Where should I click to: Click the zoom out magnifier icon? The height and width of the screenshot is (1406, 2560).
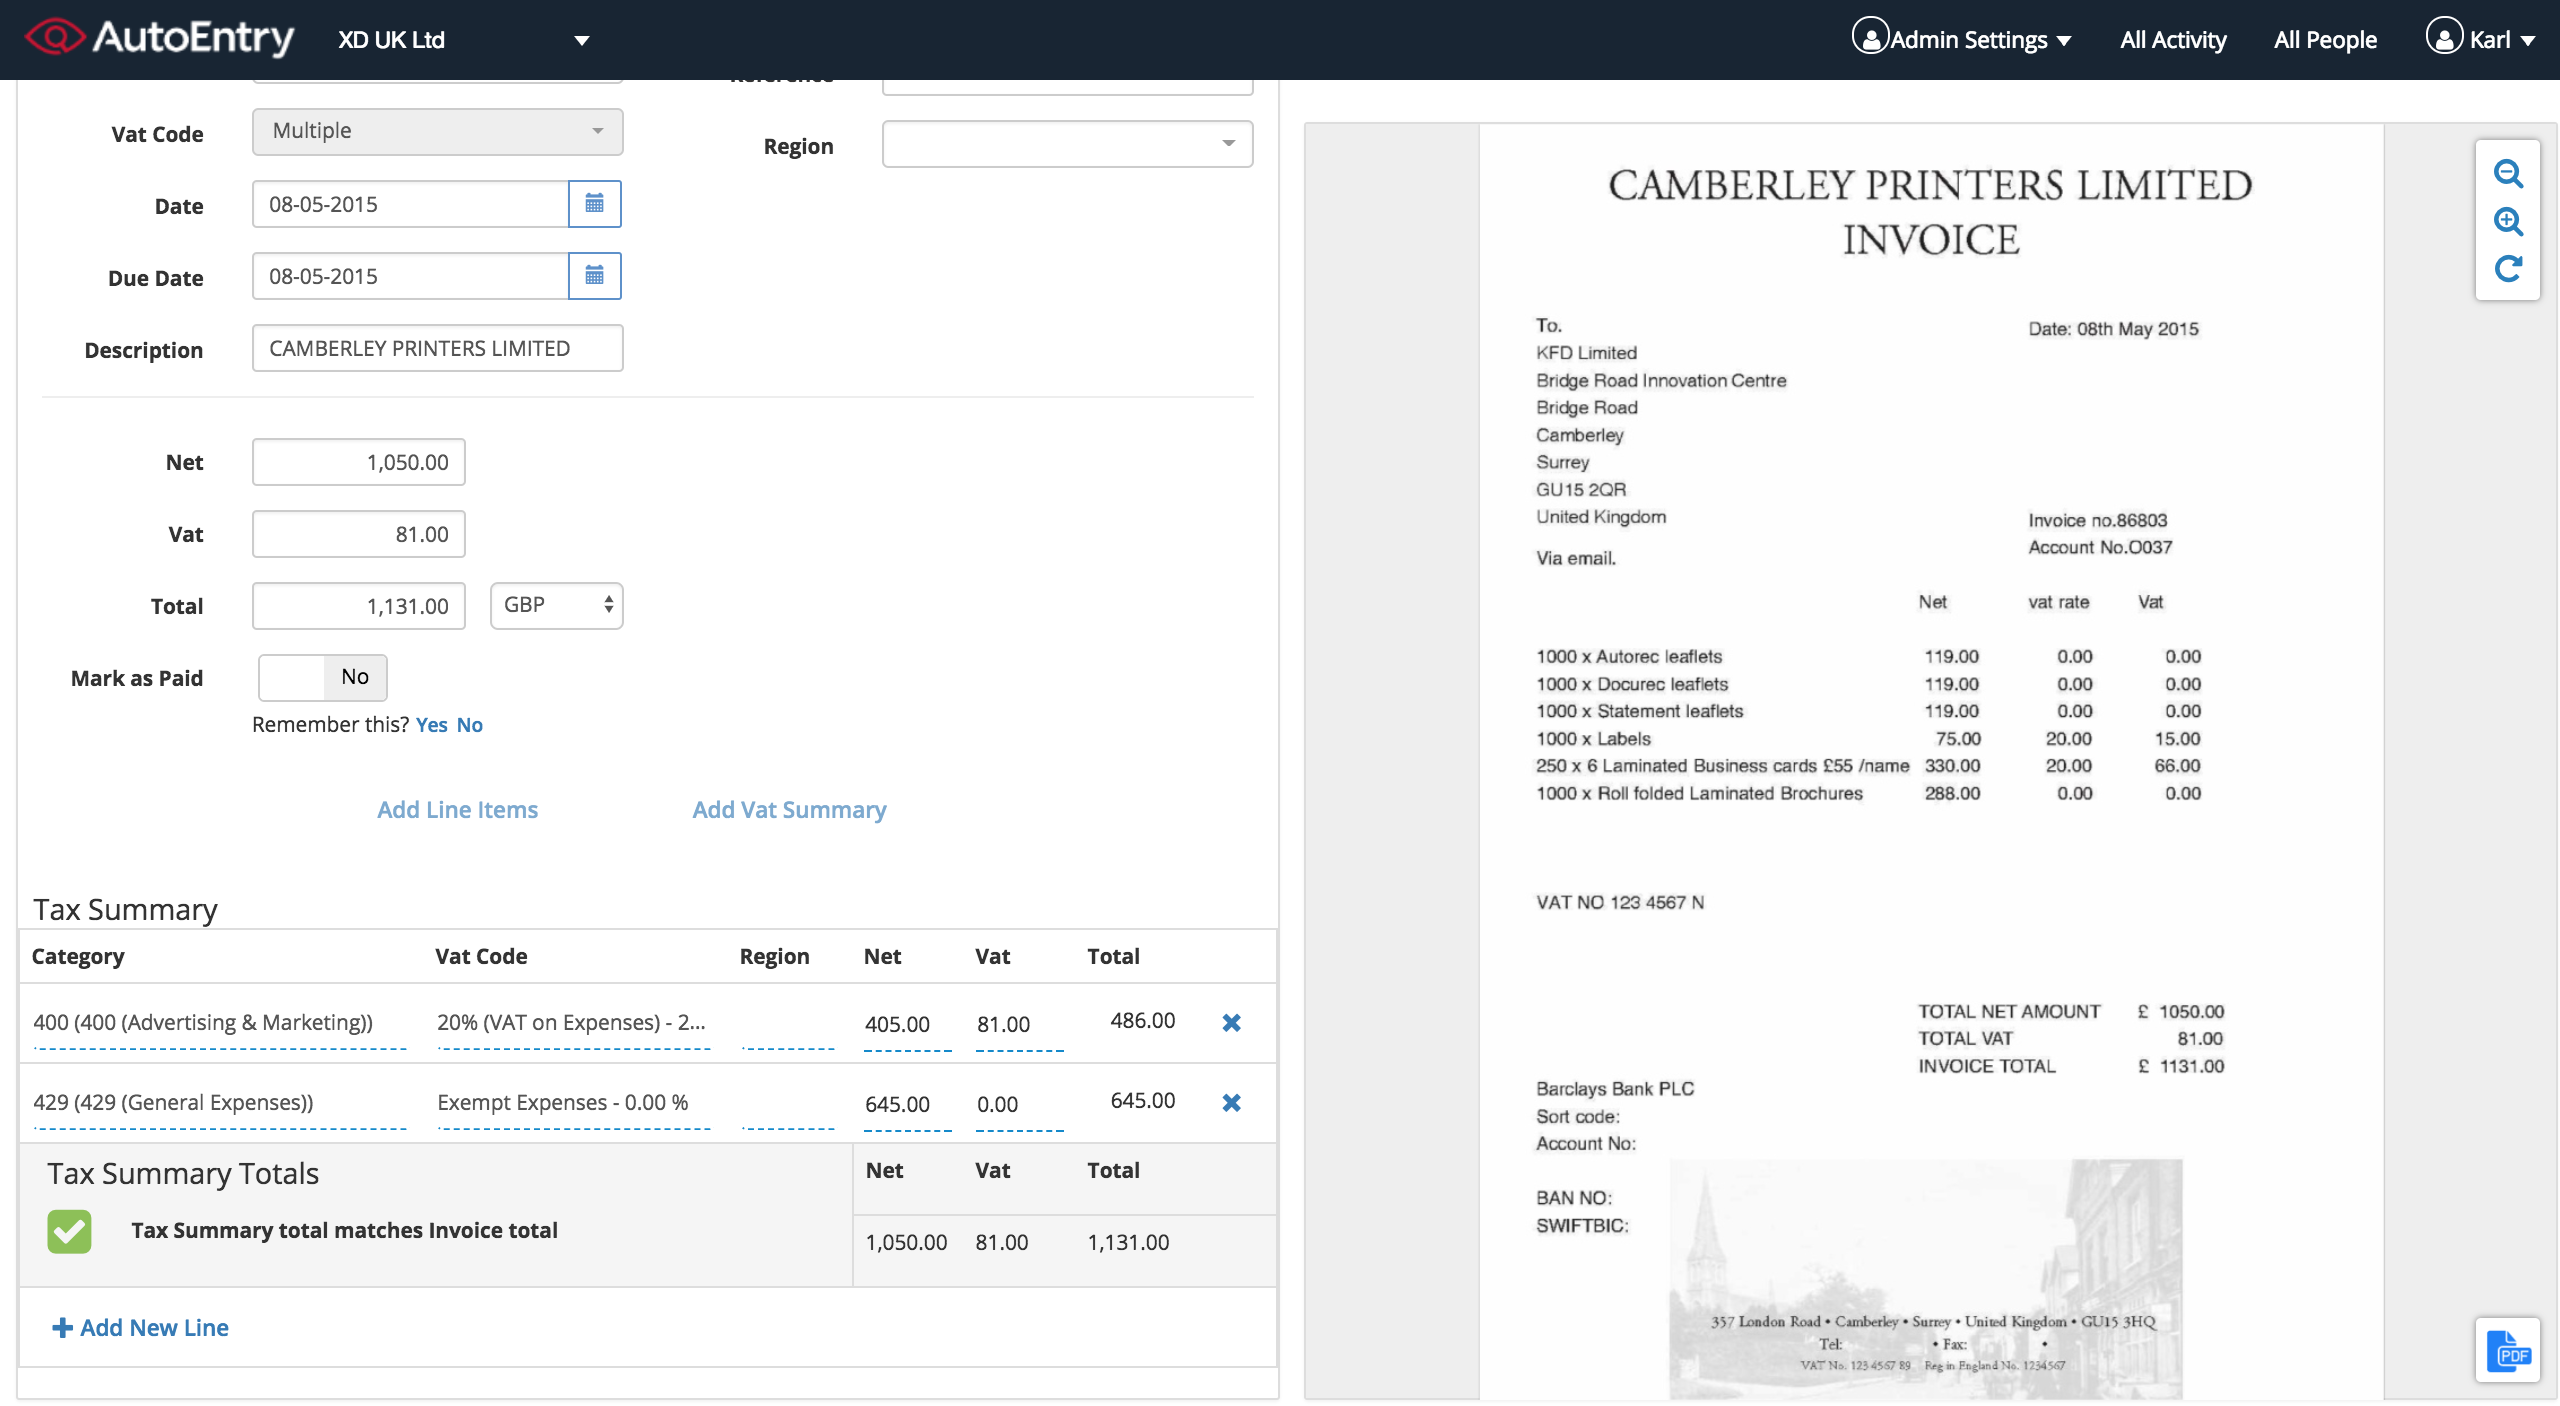[x=2507, y=174]
